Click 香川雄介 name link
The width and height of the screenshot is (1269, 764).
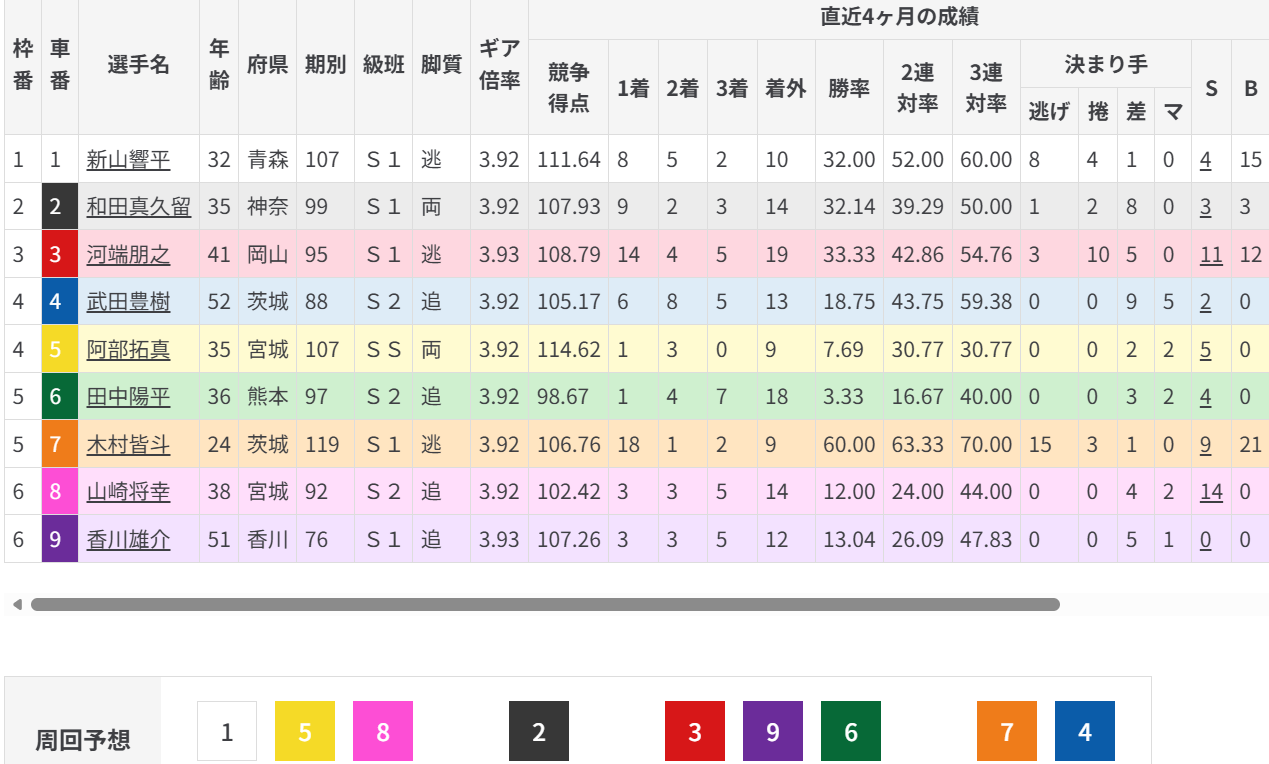(x=128, y=540)
